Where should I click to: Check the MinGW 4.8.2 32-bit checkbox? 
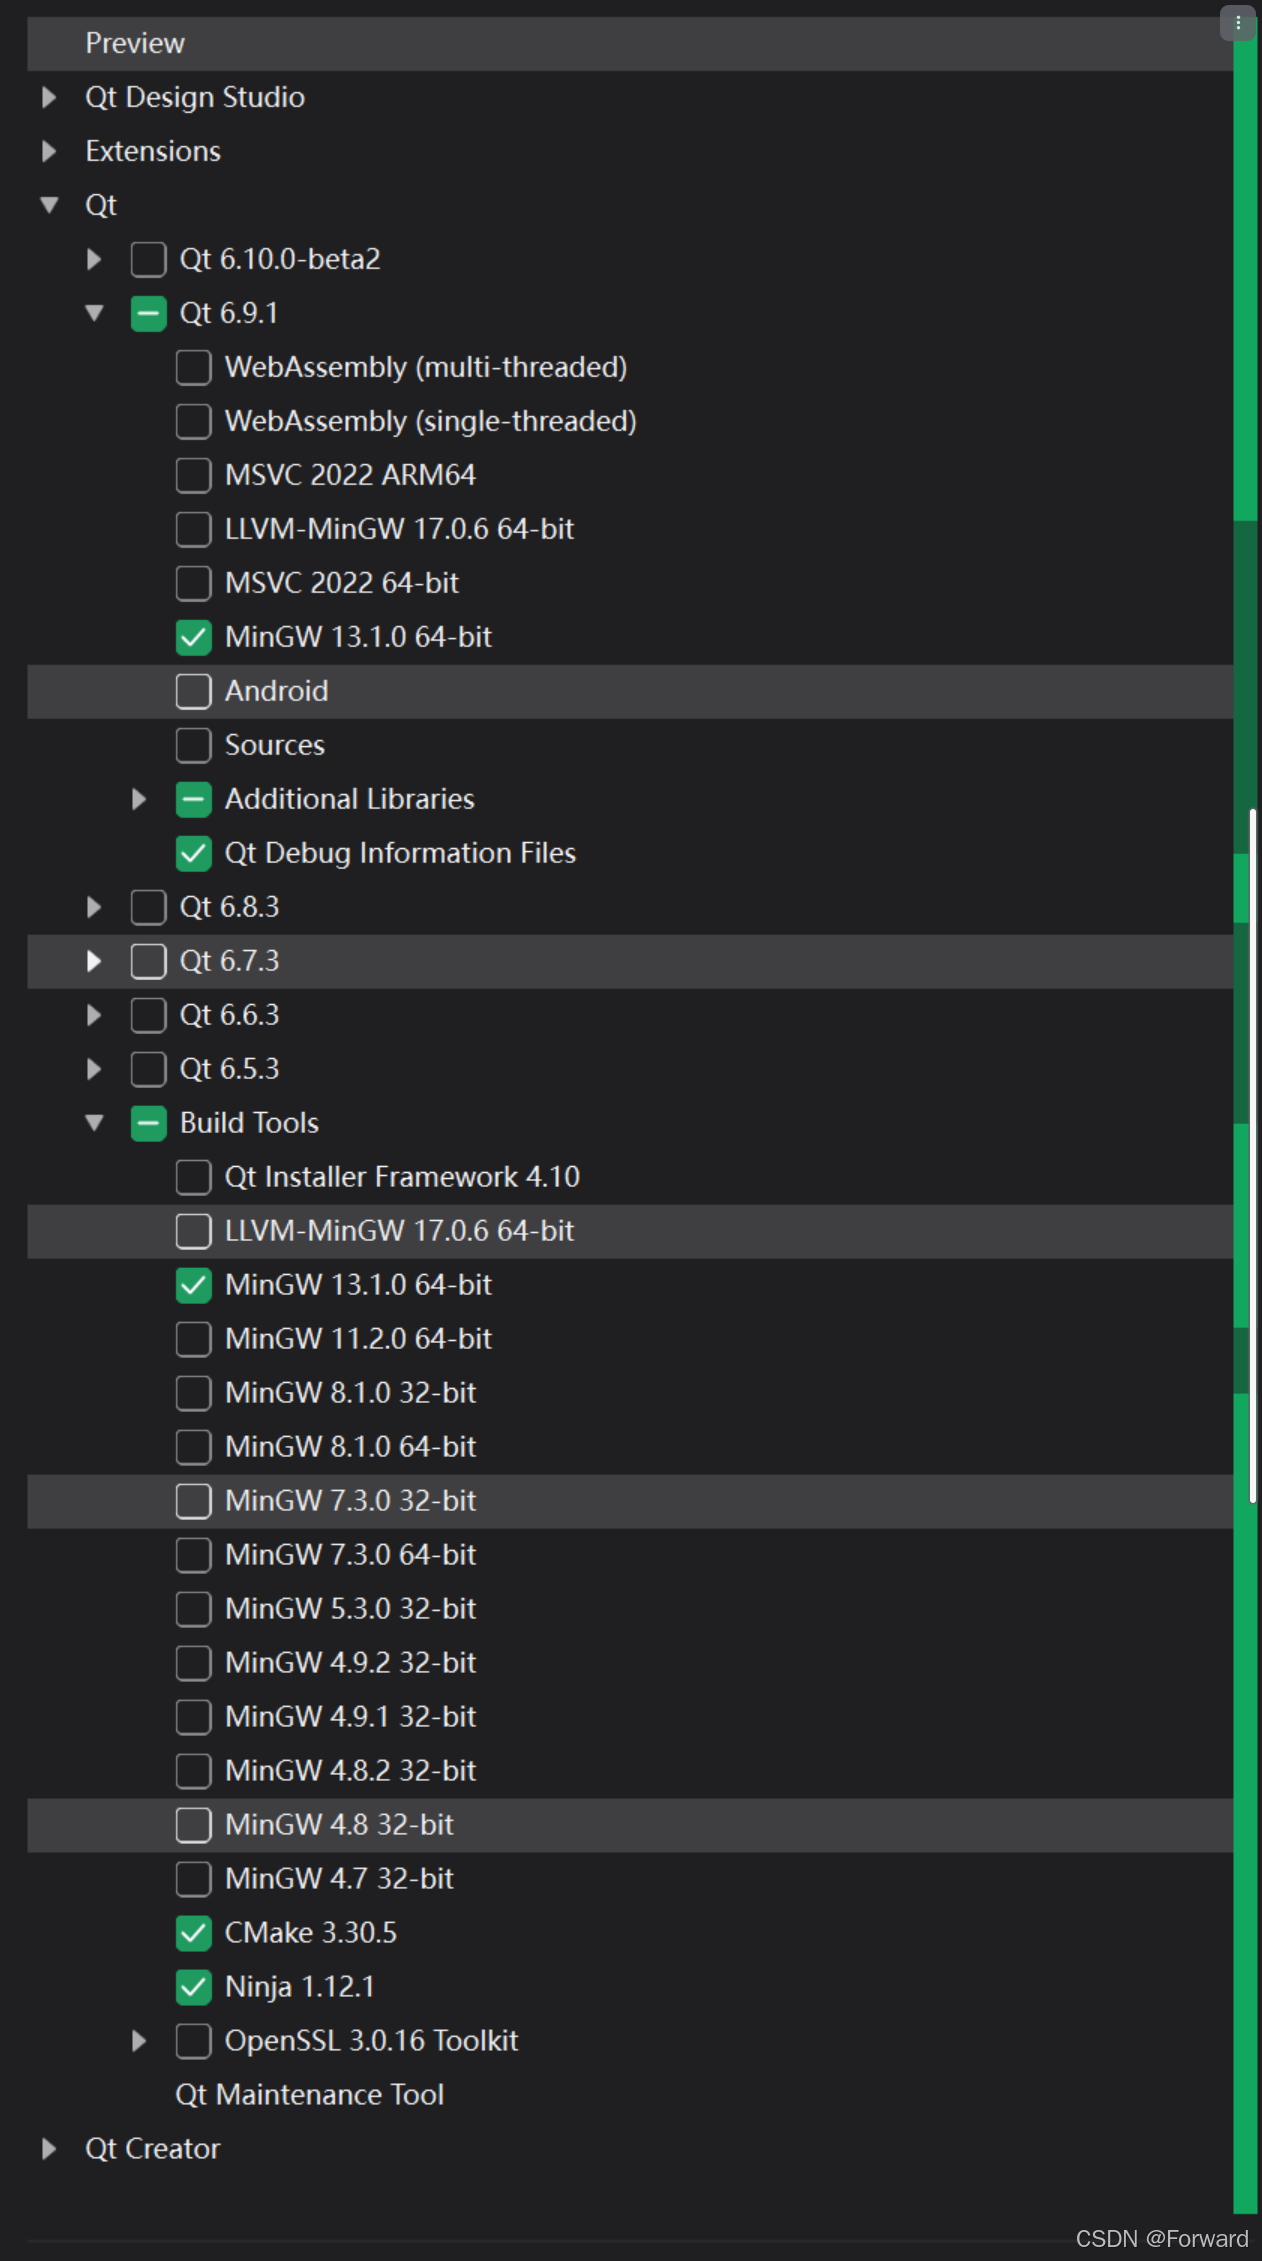(193, 1771)
